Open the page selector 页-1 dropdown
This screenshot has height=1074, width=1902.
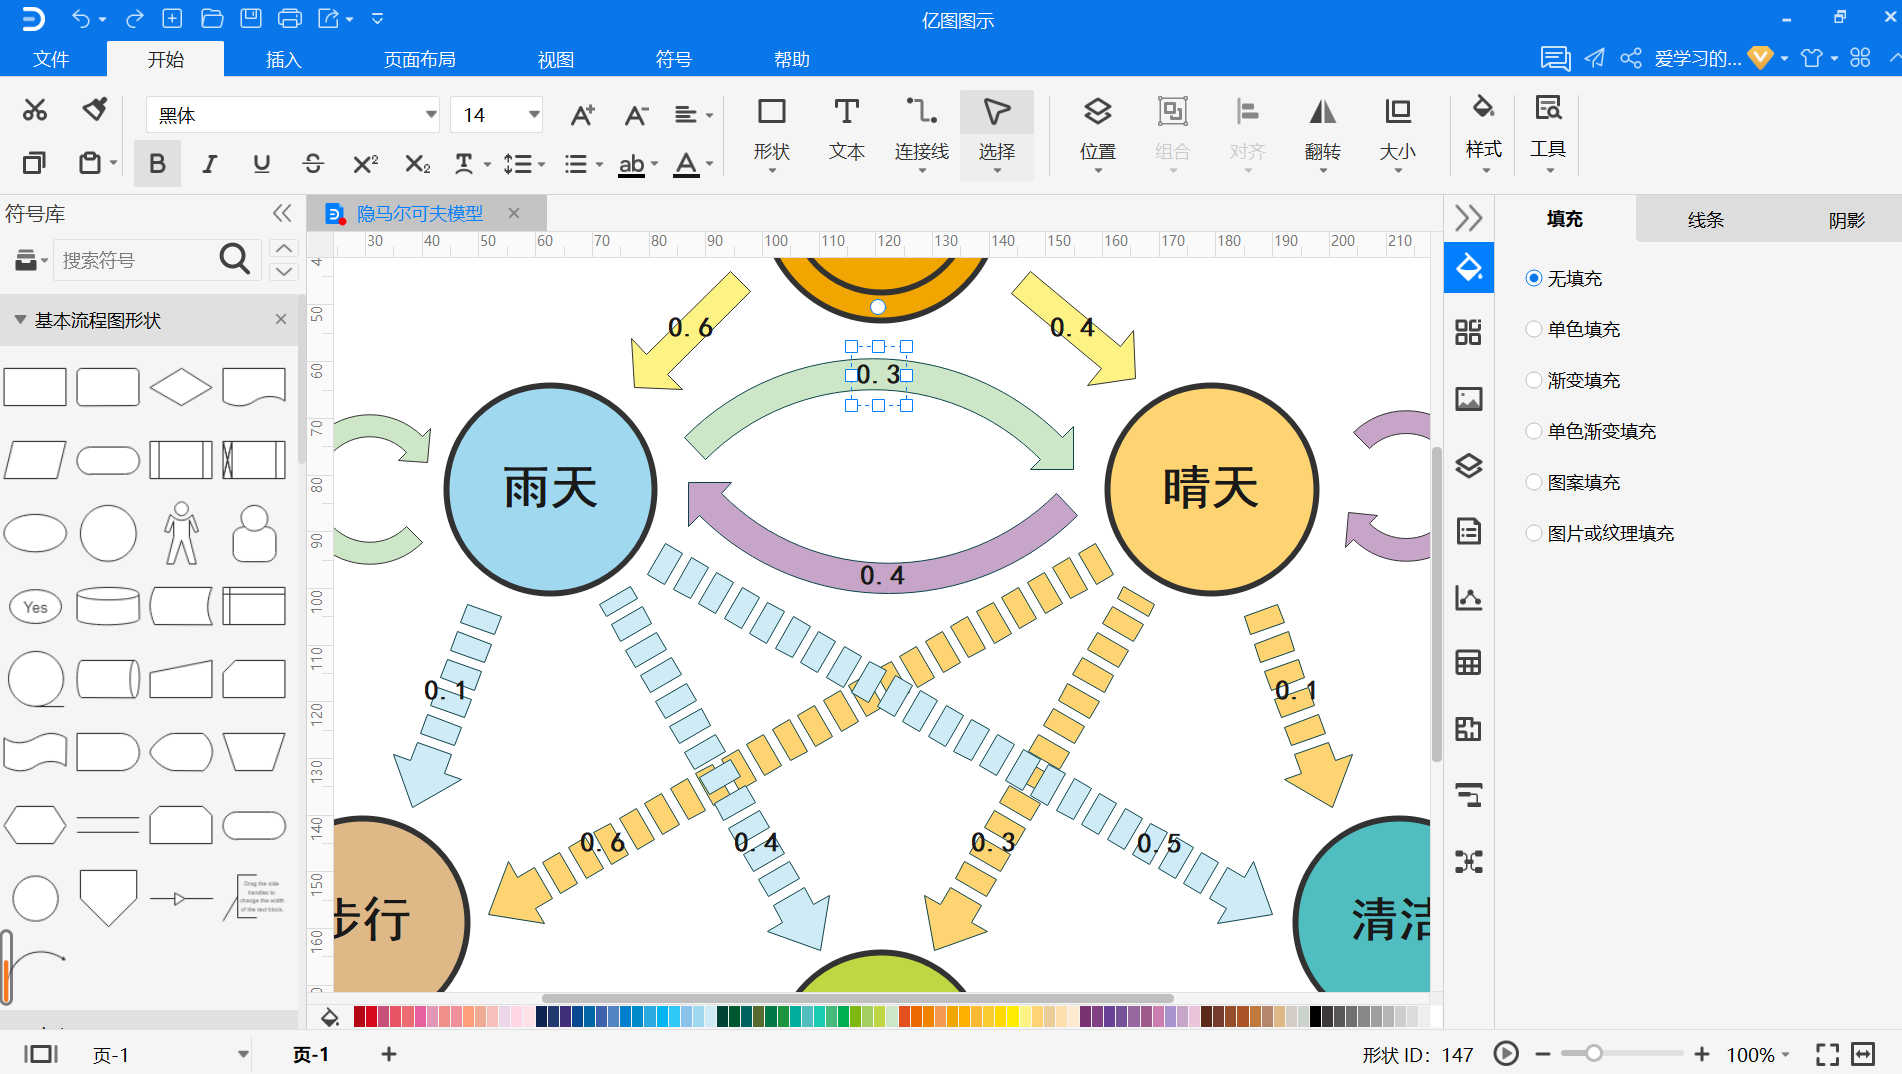click(242, 1054)
